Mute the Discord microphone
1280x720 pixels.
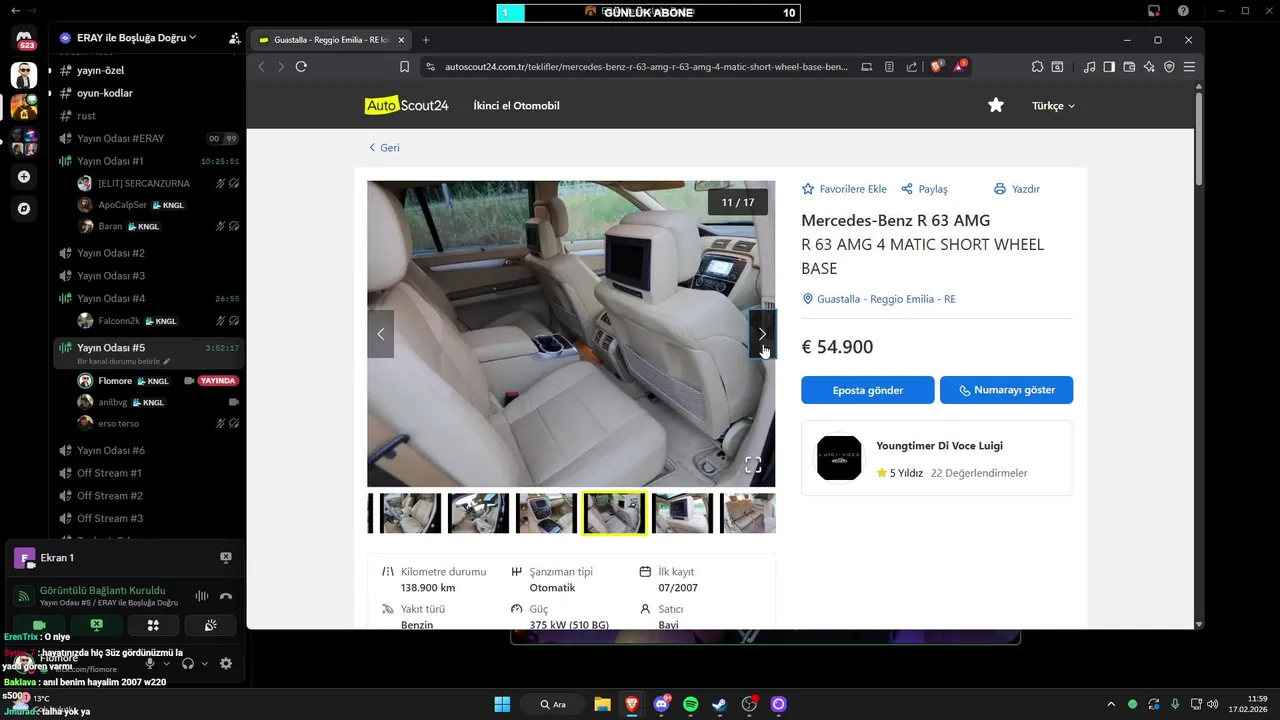point(150,663)
